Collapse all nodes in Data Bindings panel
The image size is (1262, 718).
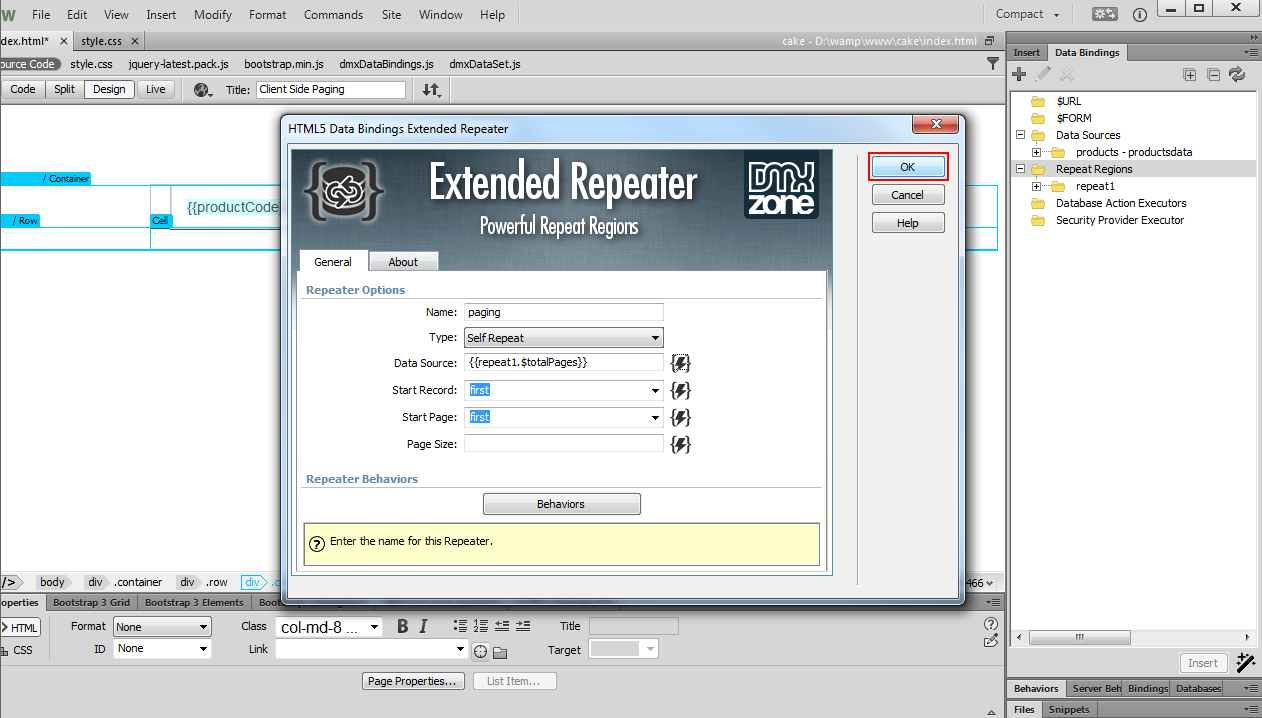tap(1213, 74)
